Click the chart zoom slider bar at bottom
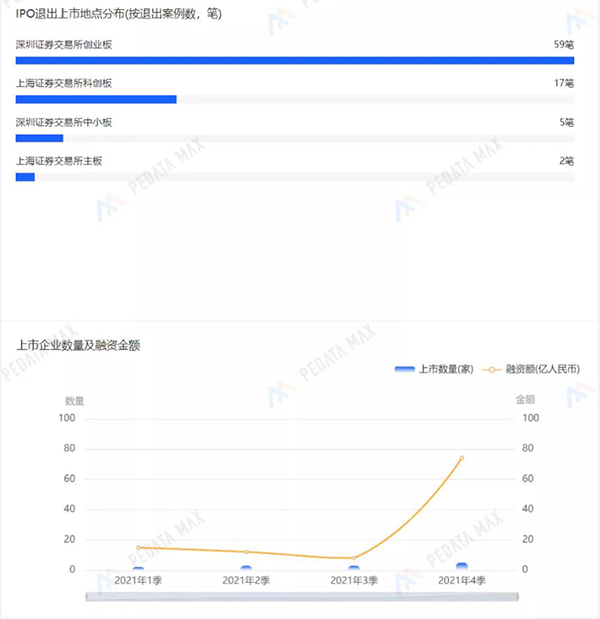 tap(303, 596)
